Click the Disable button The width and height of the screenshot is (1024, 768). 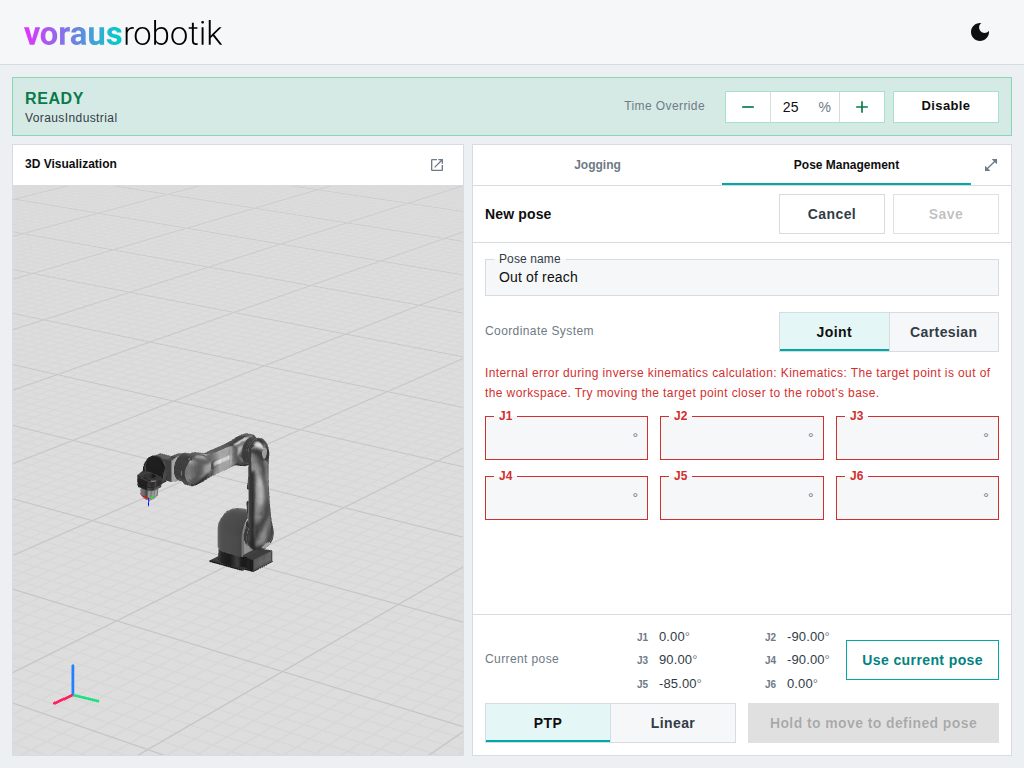point(945,106)
